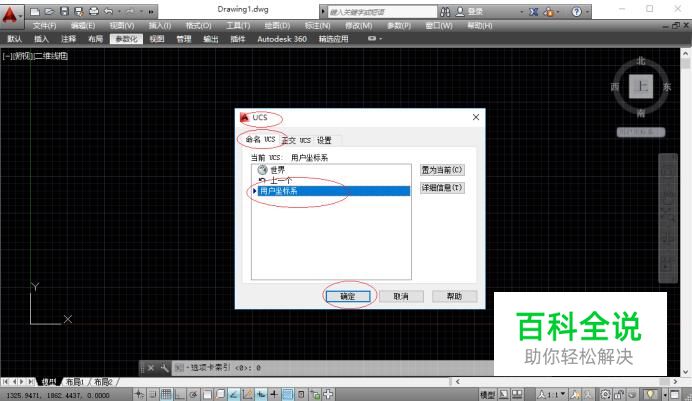Click the stay connected icon
Viewport: 692px width, 401px height.
coord(549,12)
